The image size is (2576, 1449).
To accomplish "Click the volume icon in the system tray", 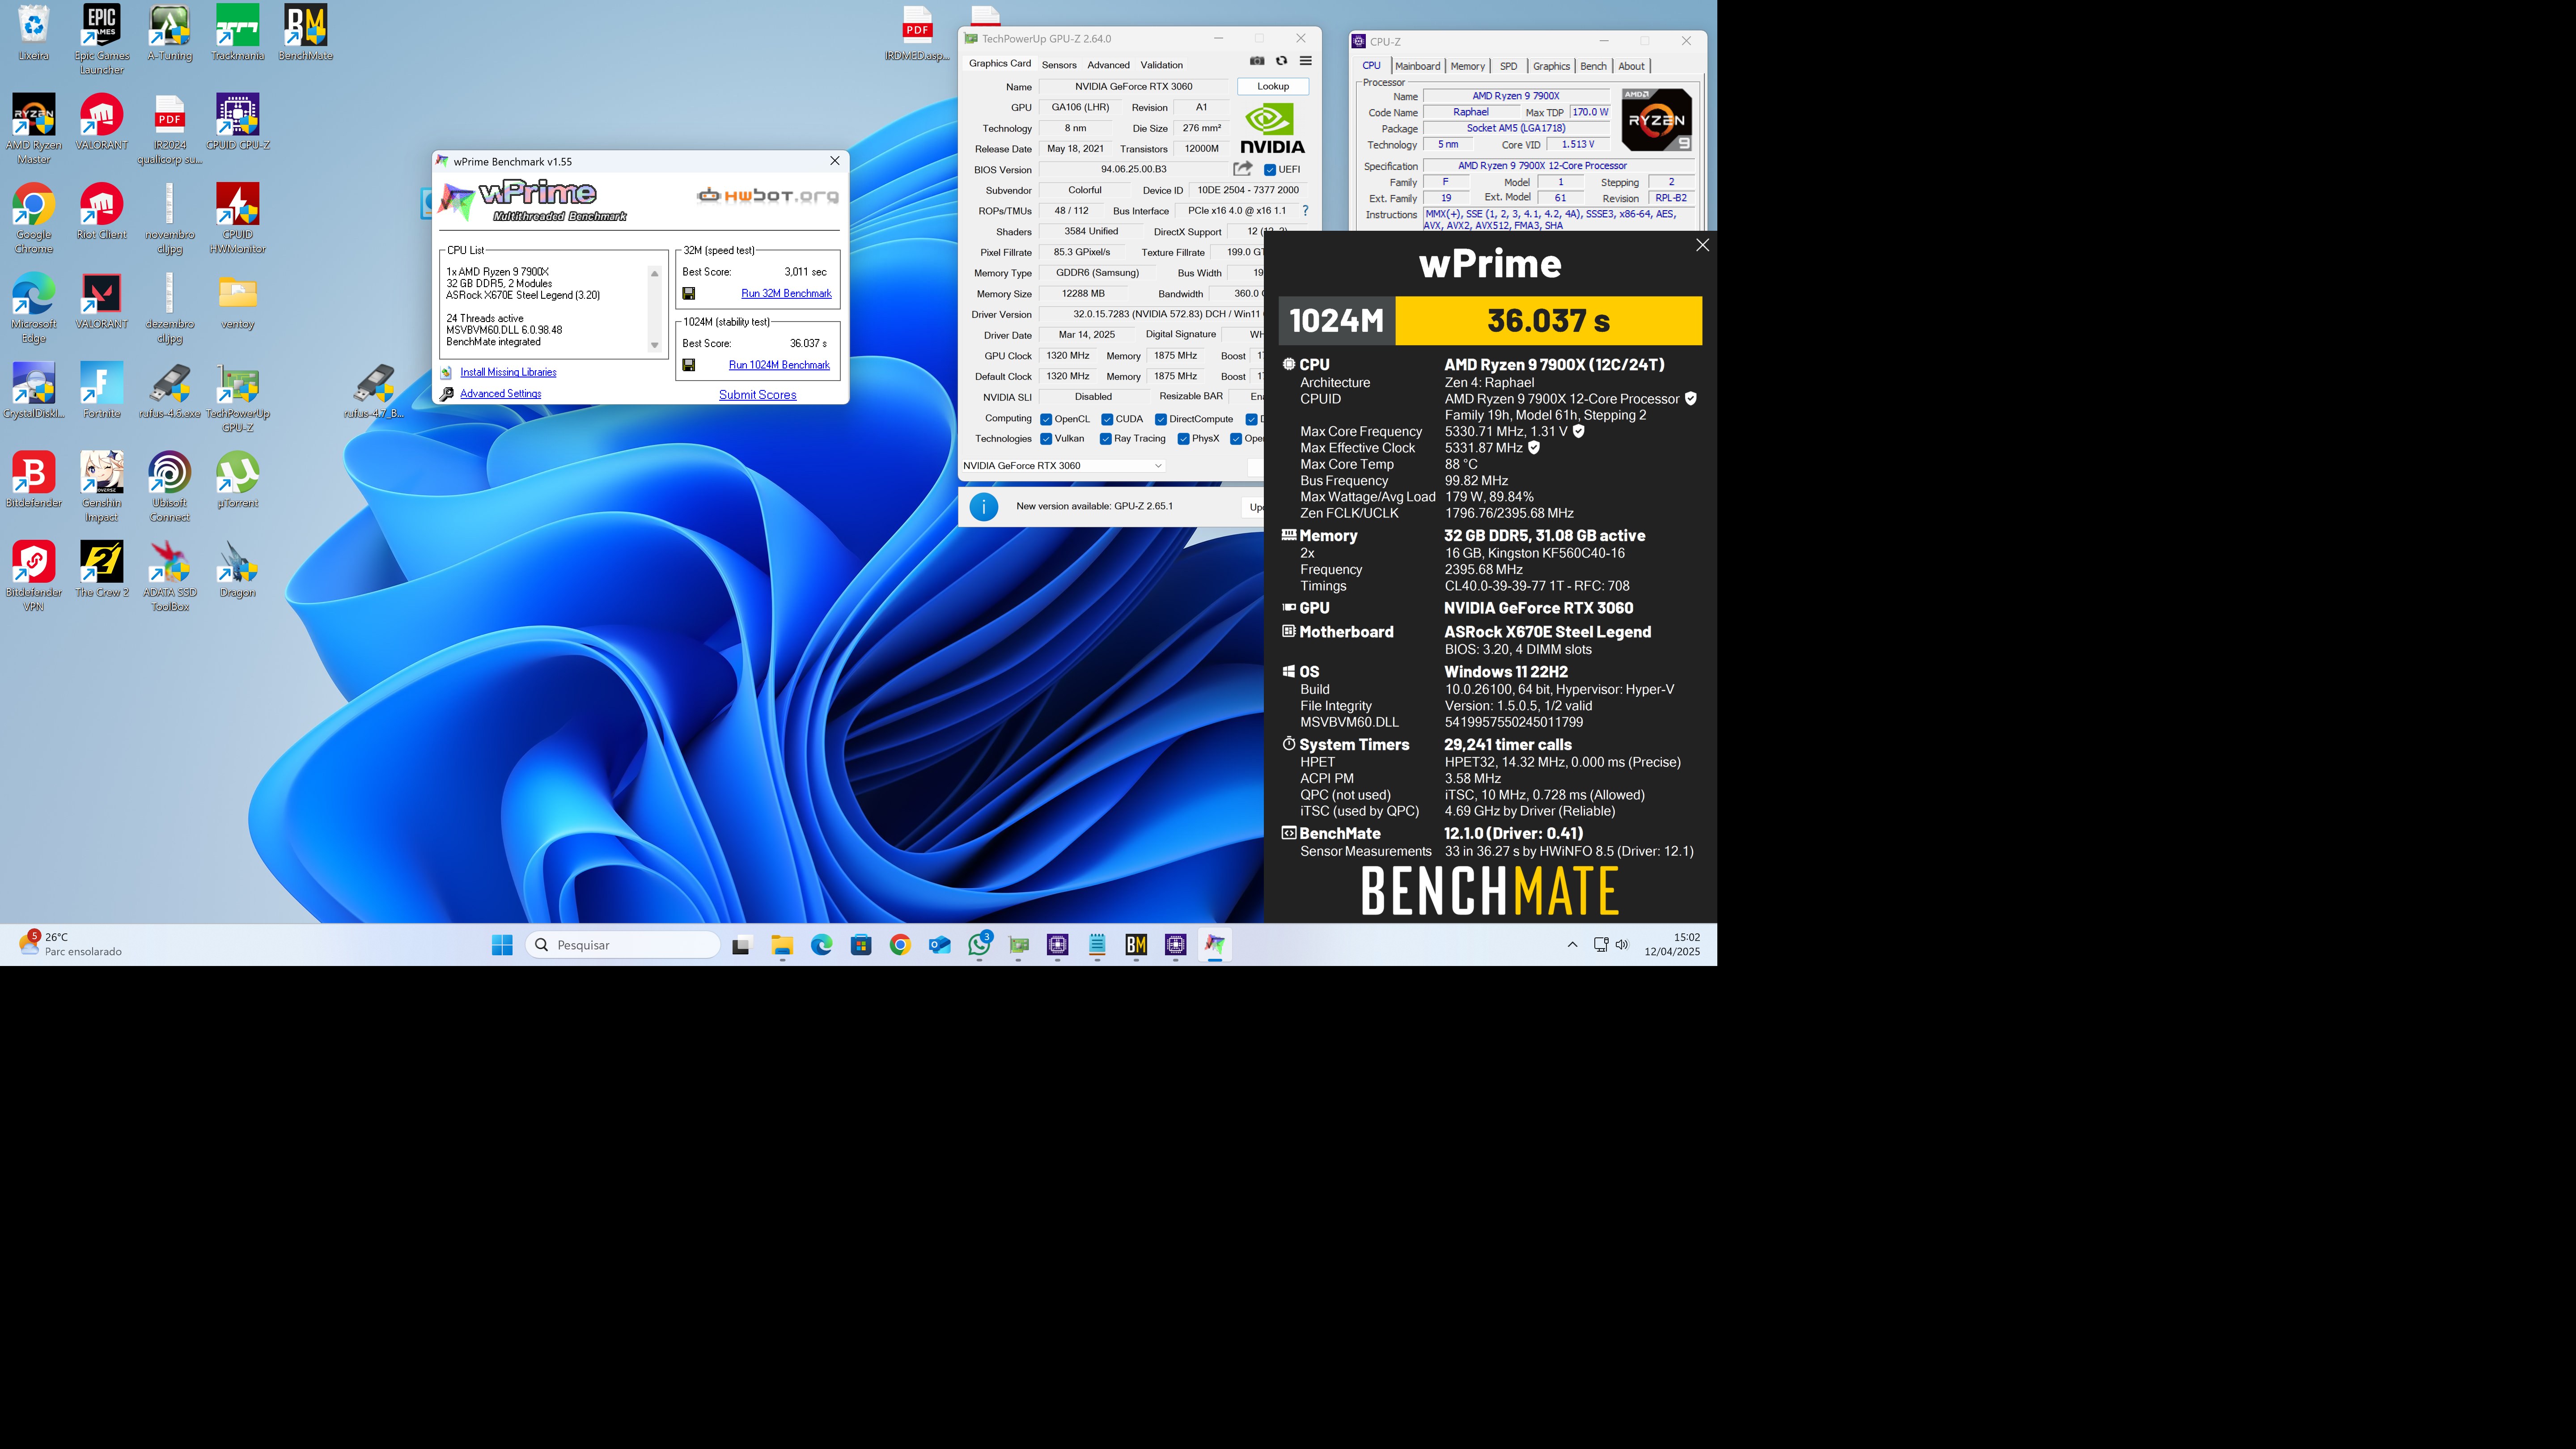I will click(x=1622, y=944).
